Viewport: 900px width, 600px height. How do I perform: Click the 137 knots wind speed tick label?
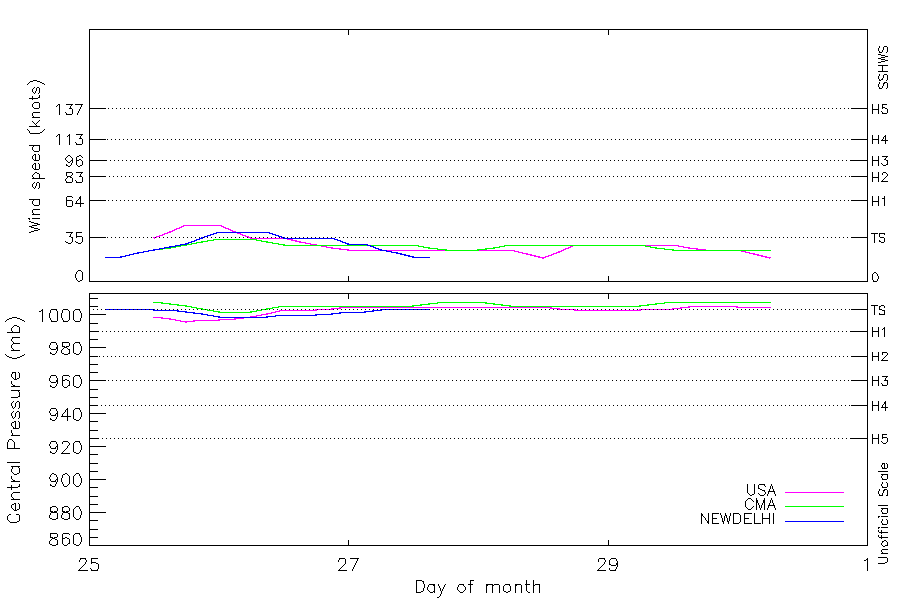[x=69, y=109]
